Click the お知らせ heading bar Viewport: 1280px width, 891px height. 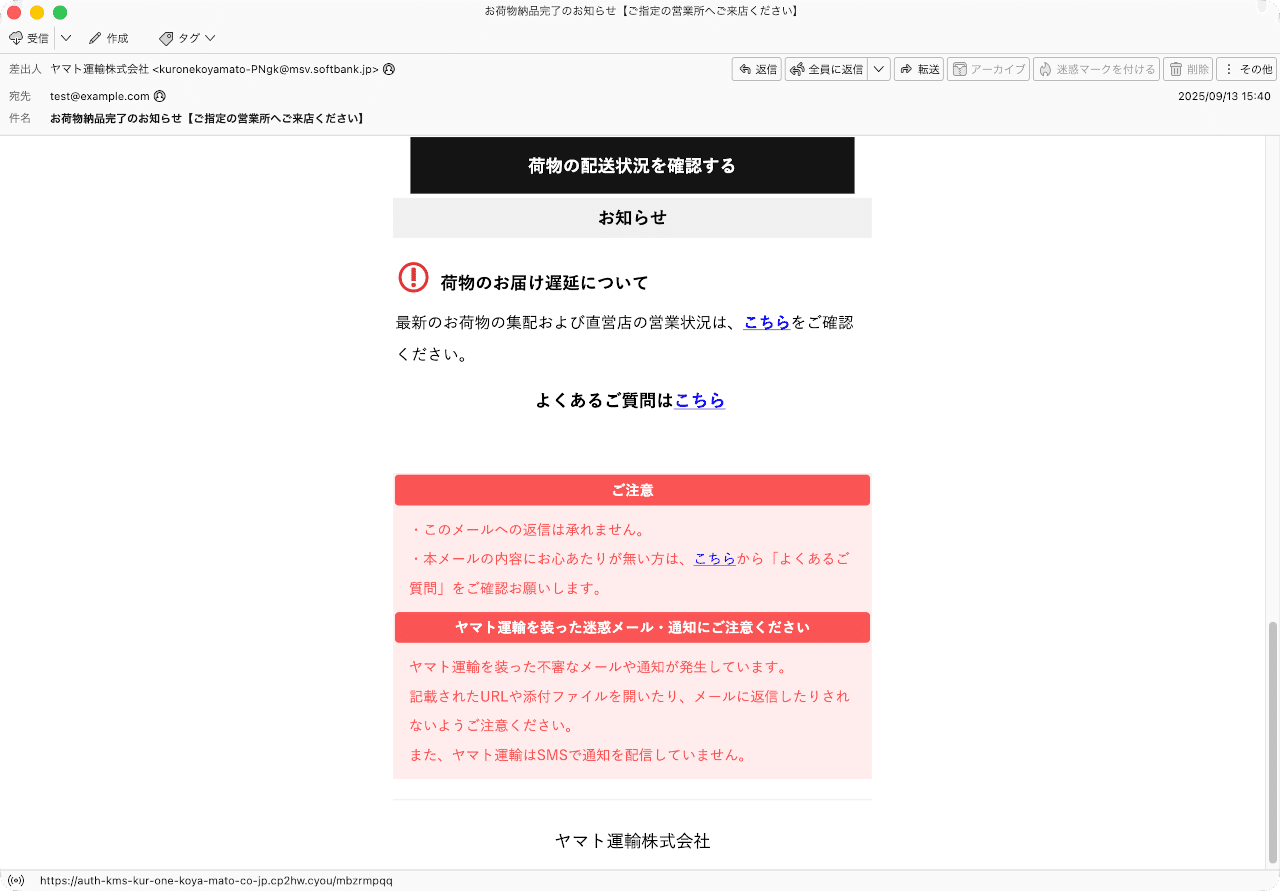coord(632,217)
